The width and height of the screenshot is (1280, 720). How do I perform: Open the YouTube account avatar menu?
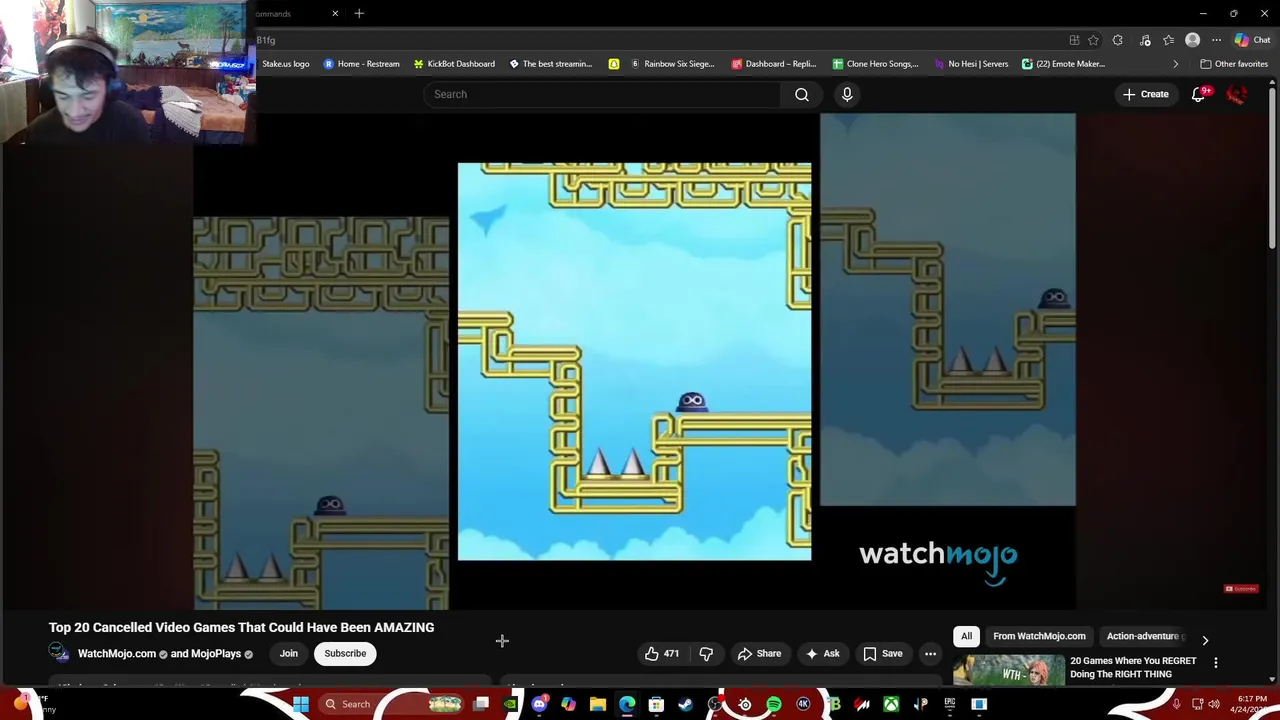[1237, 94]
